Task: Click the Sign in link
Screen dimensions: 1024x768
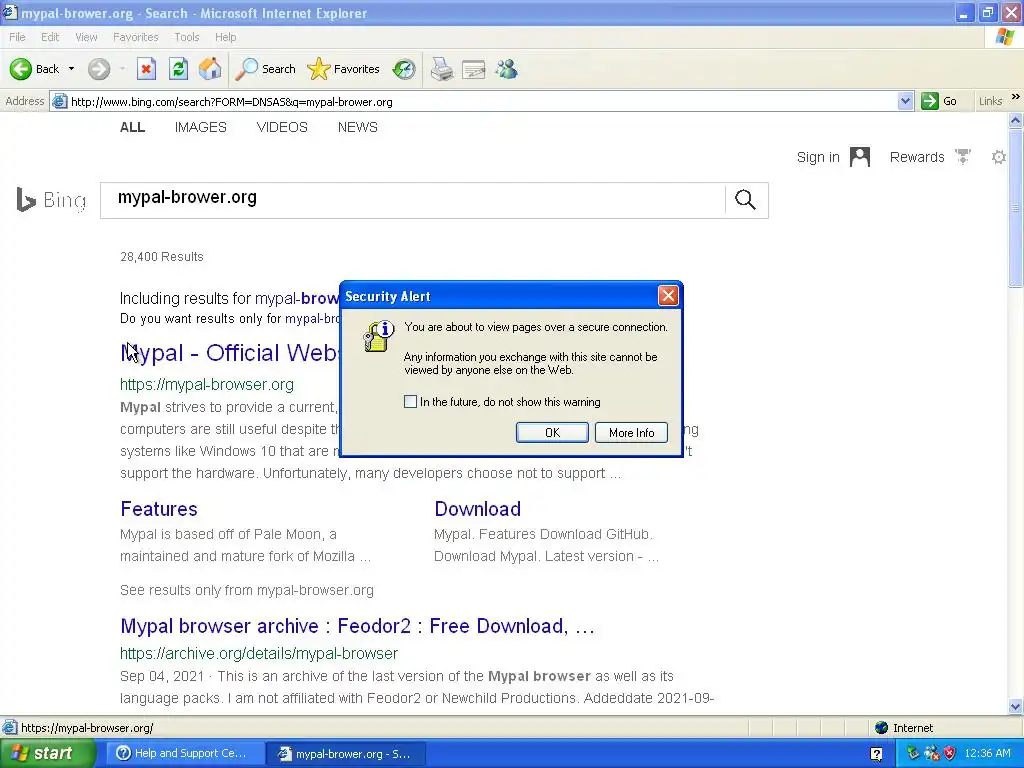Action: (818, 157)
